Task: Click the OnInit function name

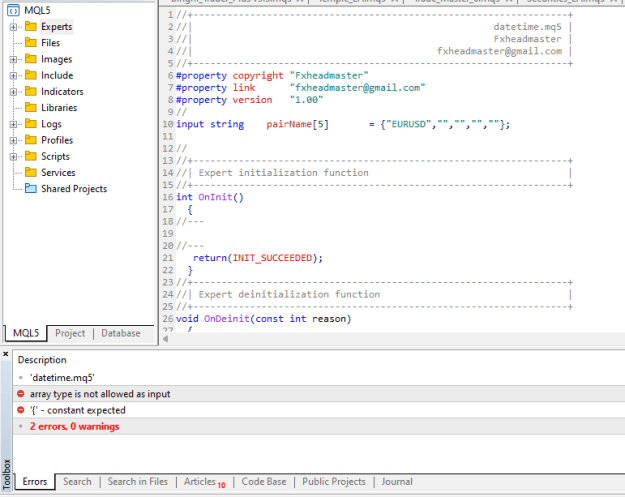Action: (x=215, y=197)
